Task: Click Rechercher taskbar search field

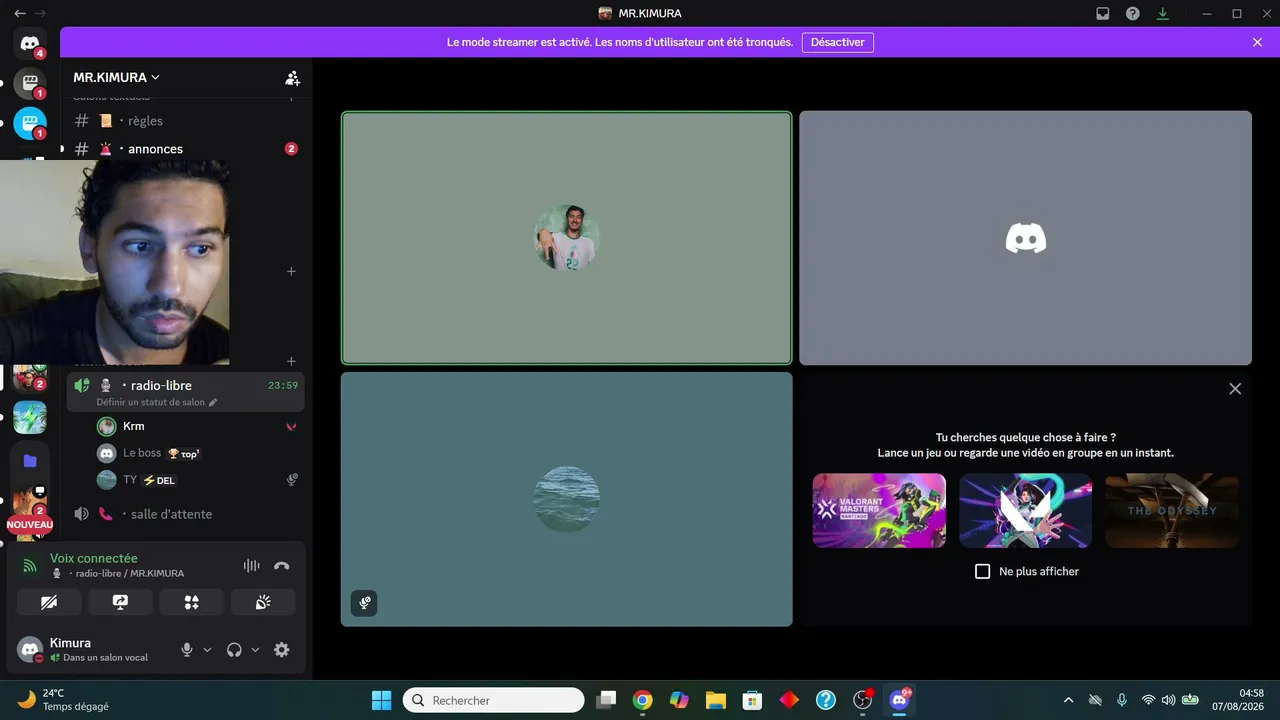Action: (494, 700)
